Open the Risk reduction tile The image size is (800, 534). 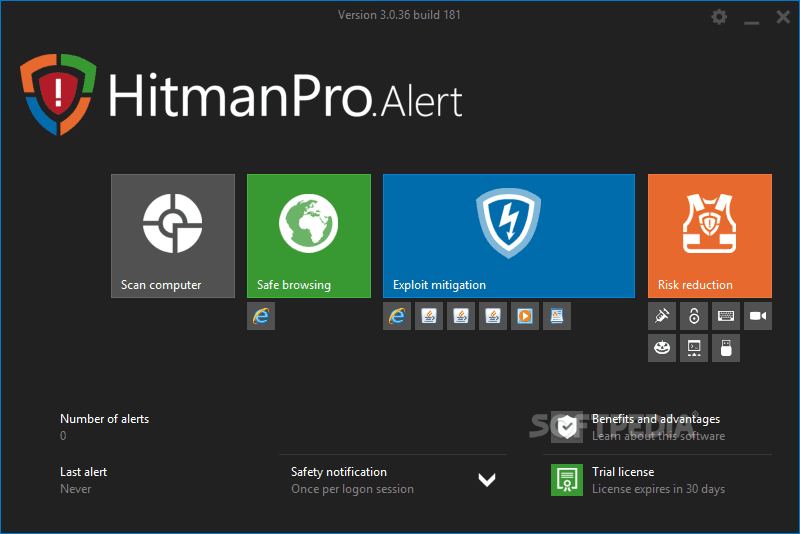[710, 236]
